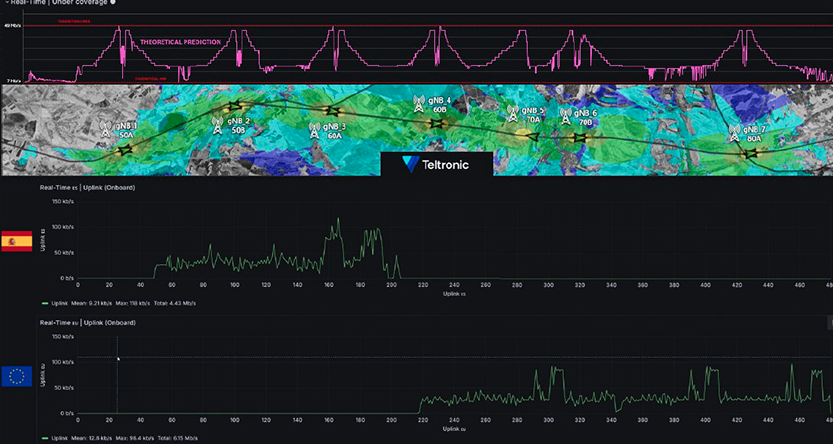Click the train marker below gNB_1
833x444 pixels.
(126, 151)
